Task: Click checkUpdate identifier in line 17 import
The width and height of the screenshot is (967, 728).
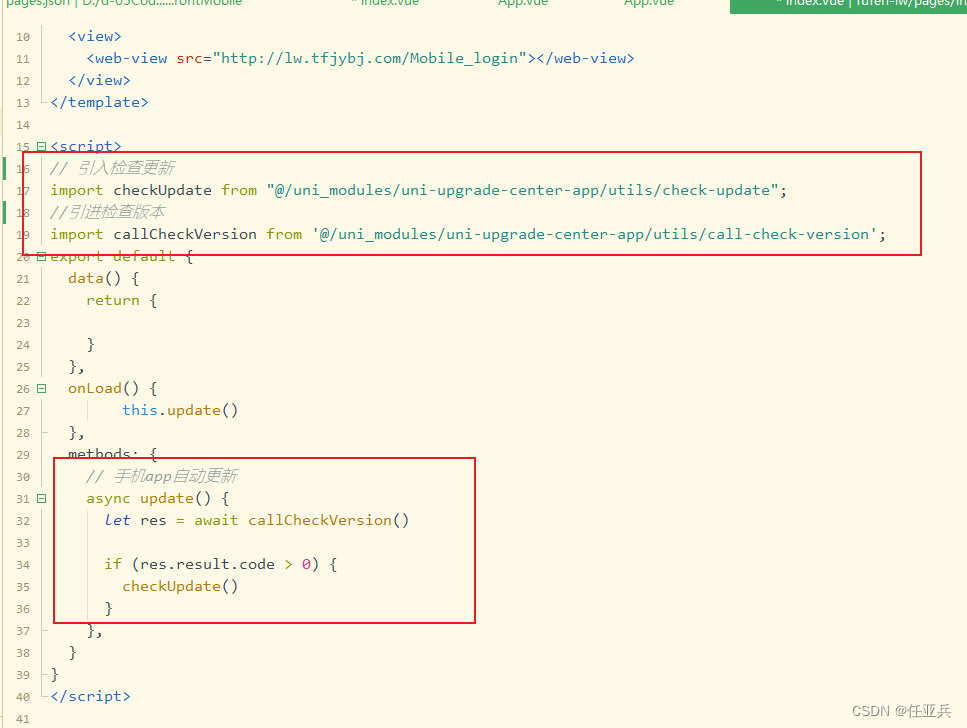Action: [162, 190]
